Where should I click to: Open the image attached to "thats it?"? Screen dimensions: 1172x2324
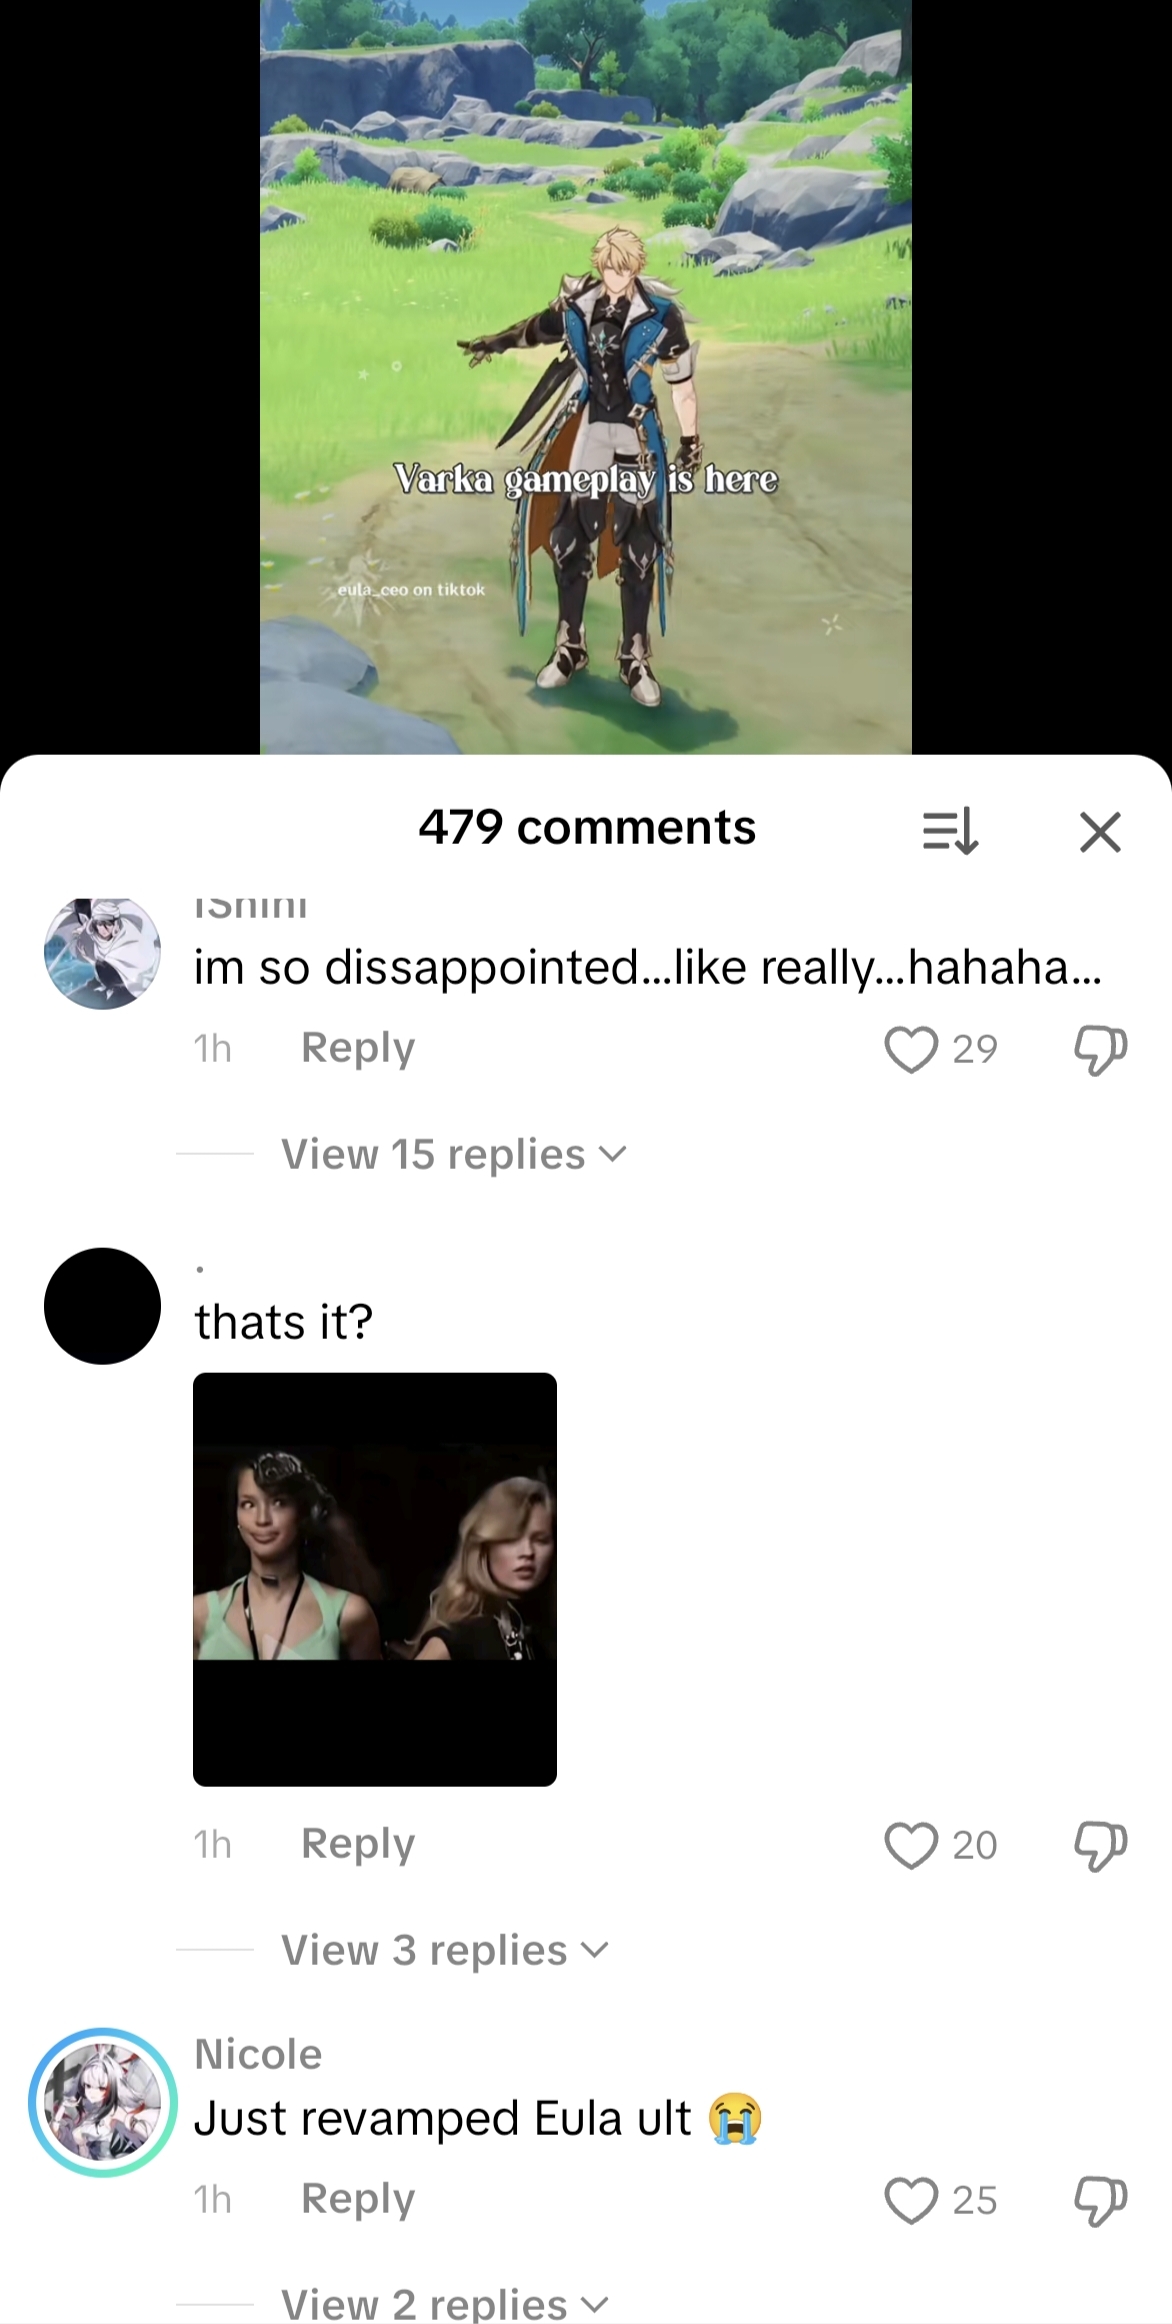375,1579
